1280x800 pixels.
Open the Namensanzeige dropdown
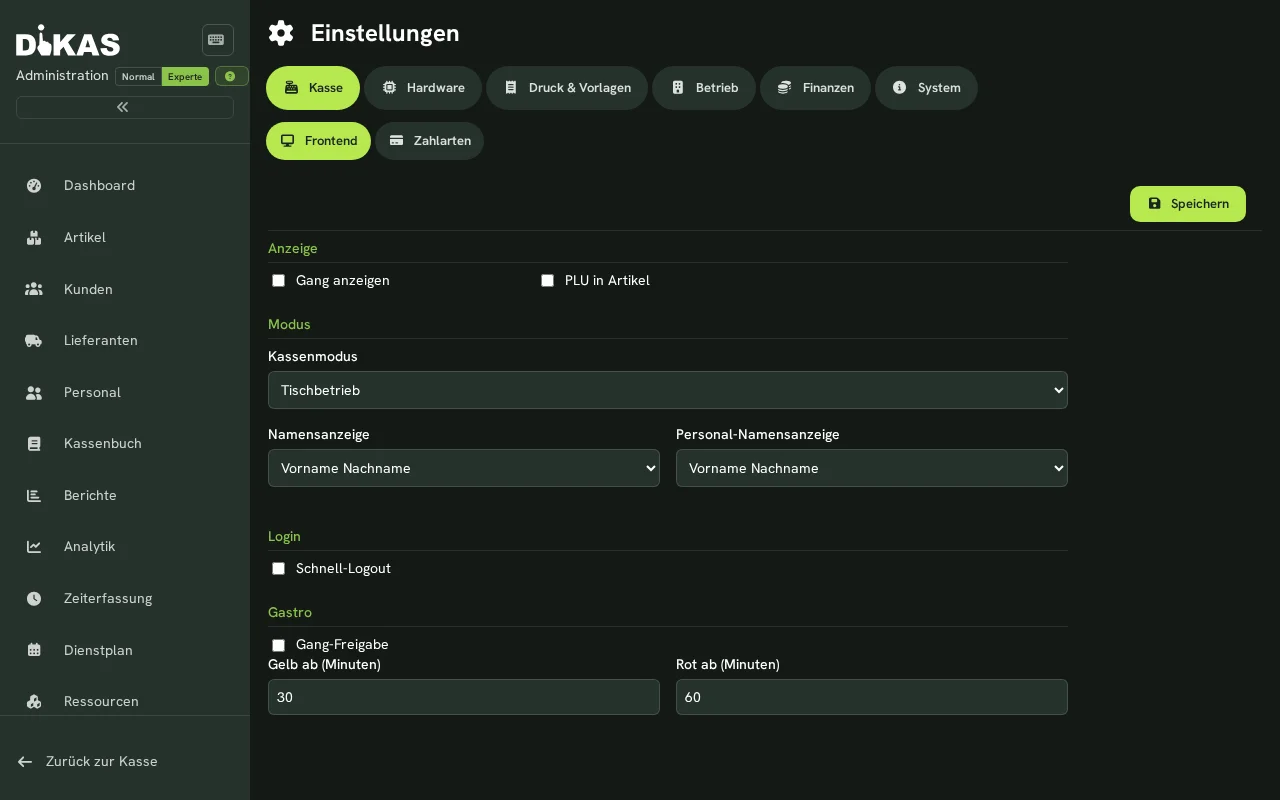tap(464, 468)
